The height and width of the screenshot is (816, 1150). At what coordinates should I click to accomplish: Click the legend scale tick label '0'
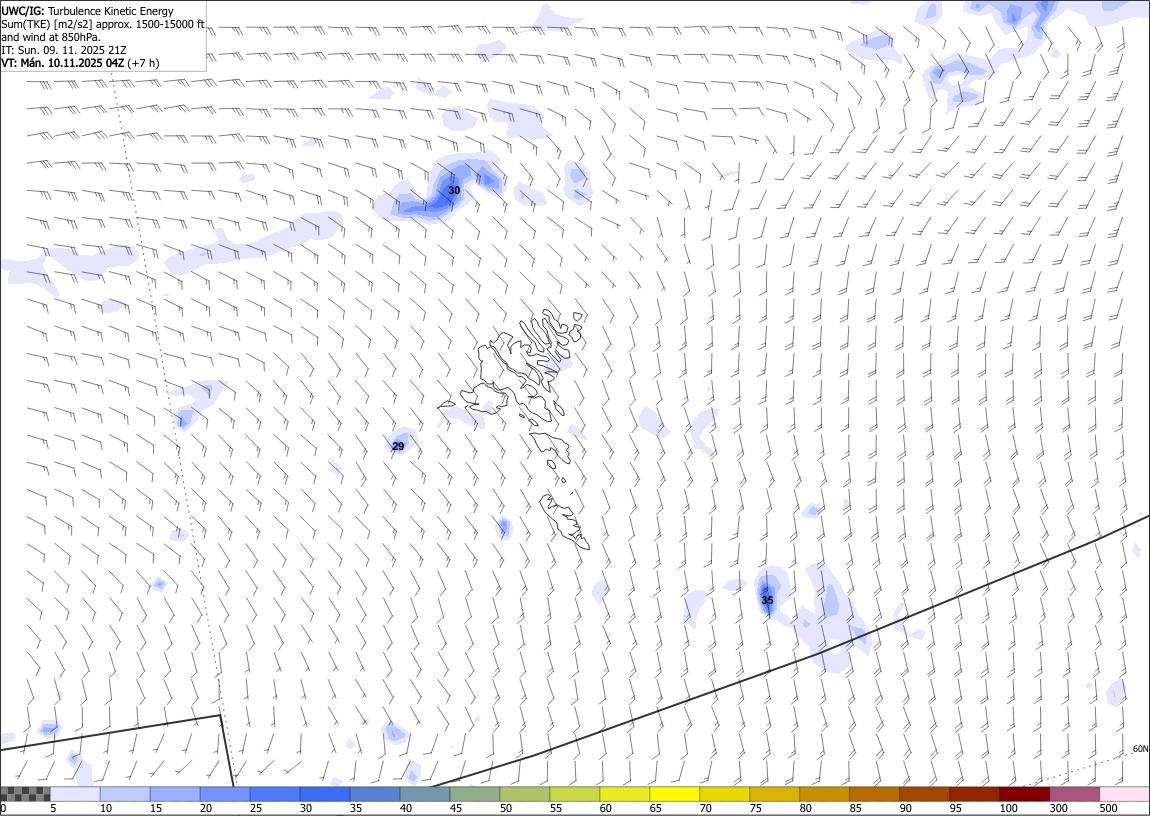pos(4,808)
